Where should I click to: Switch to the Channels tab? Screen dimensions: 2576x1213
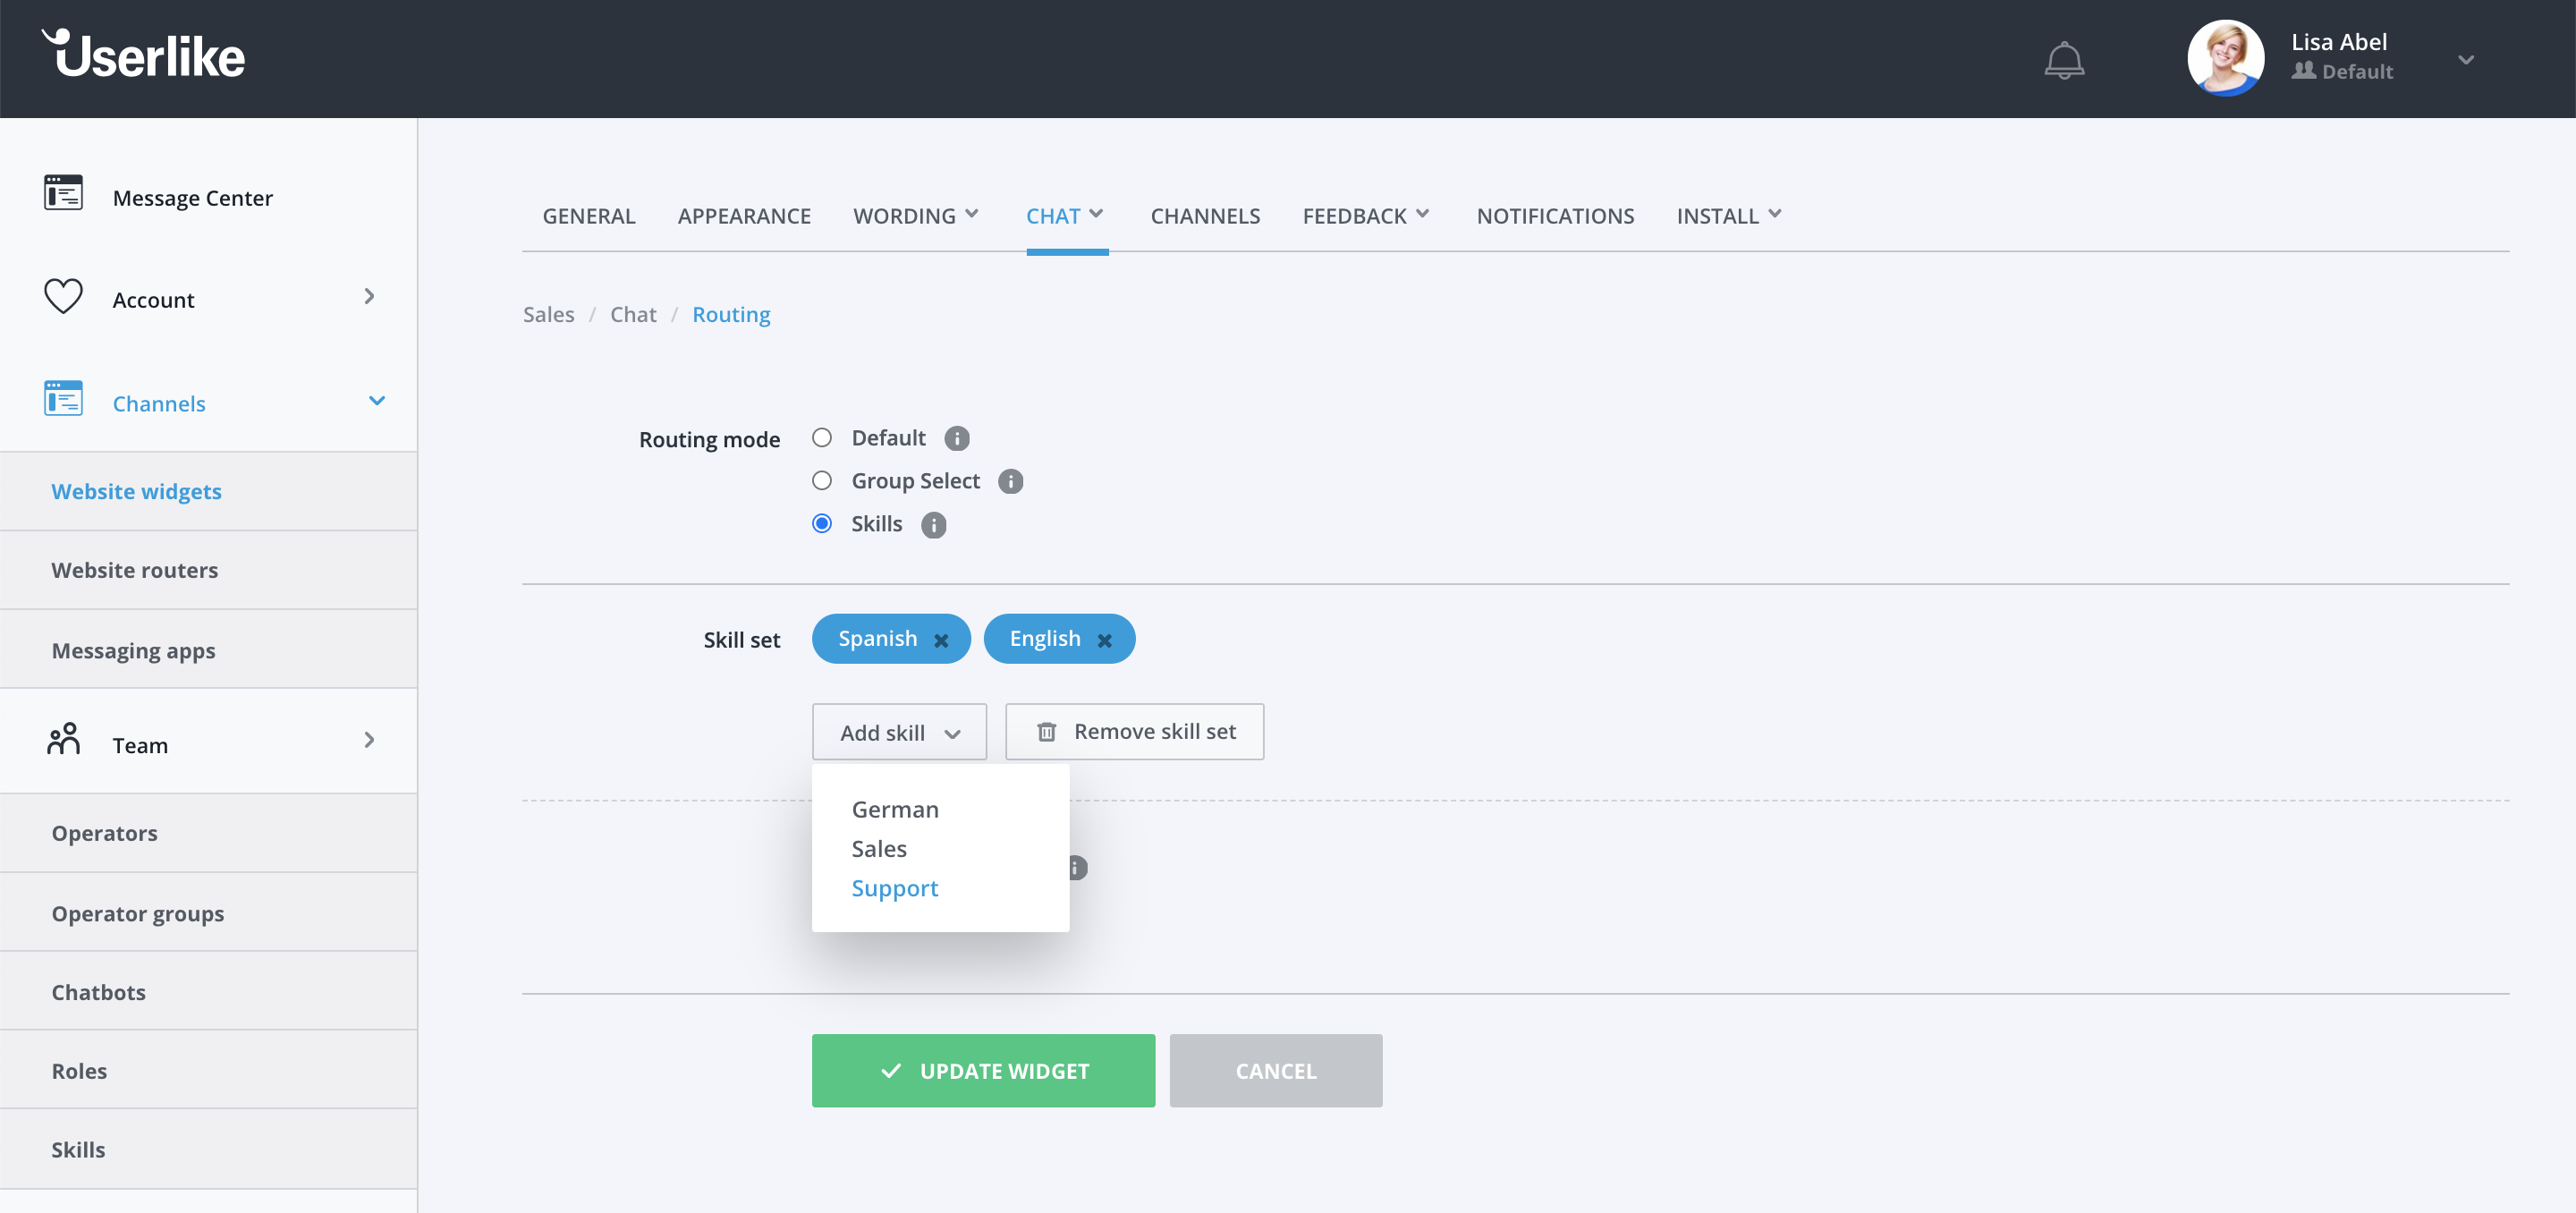(x=1205, y=216)
